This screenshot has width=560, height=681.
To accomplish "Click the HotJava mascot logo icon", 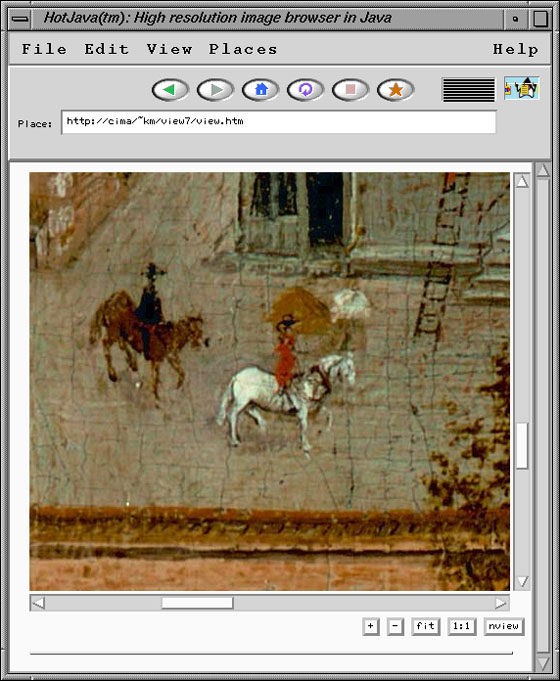I will (522, 88).
